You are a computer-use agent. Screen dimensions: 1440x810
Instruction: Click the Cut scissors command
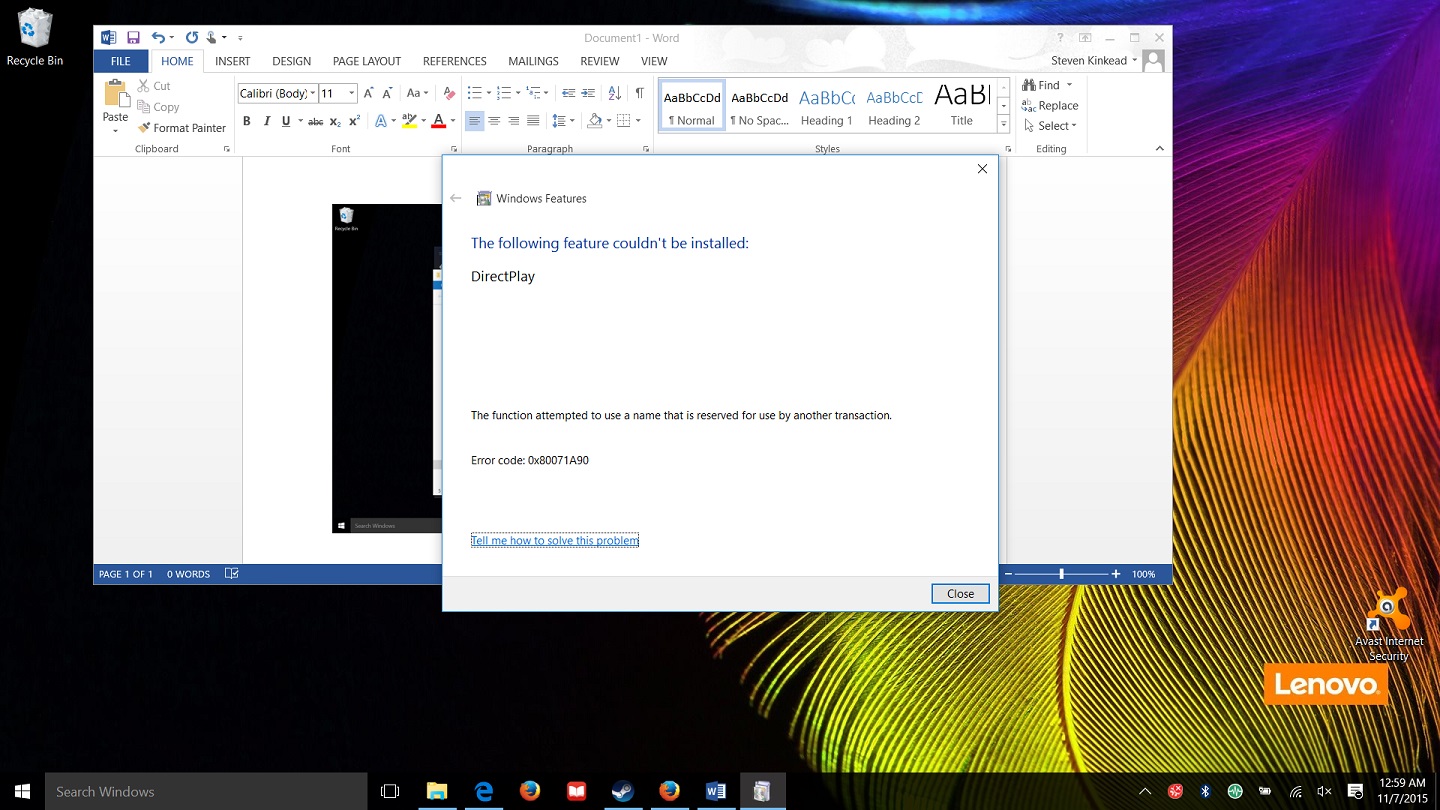coord(154,86)
